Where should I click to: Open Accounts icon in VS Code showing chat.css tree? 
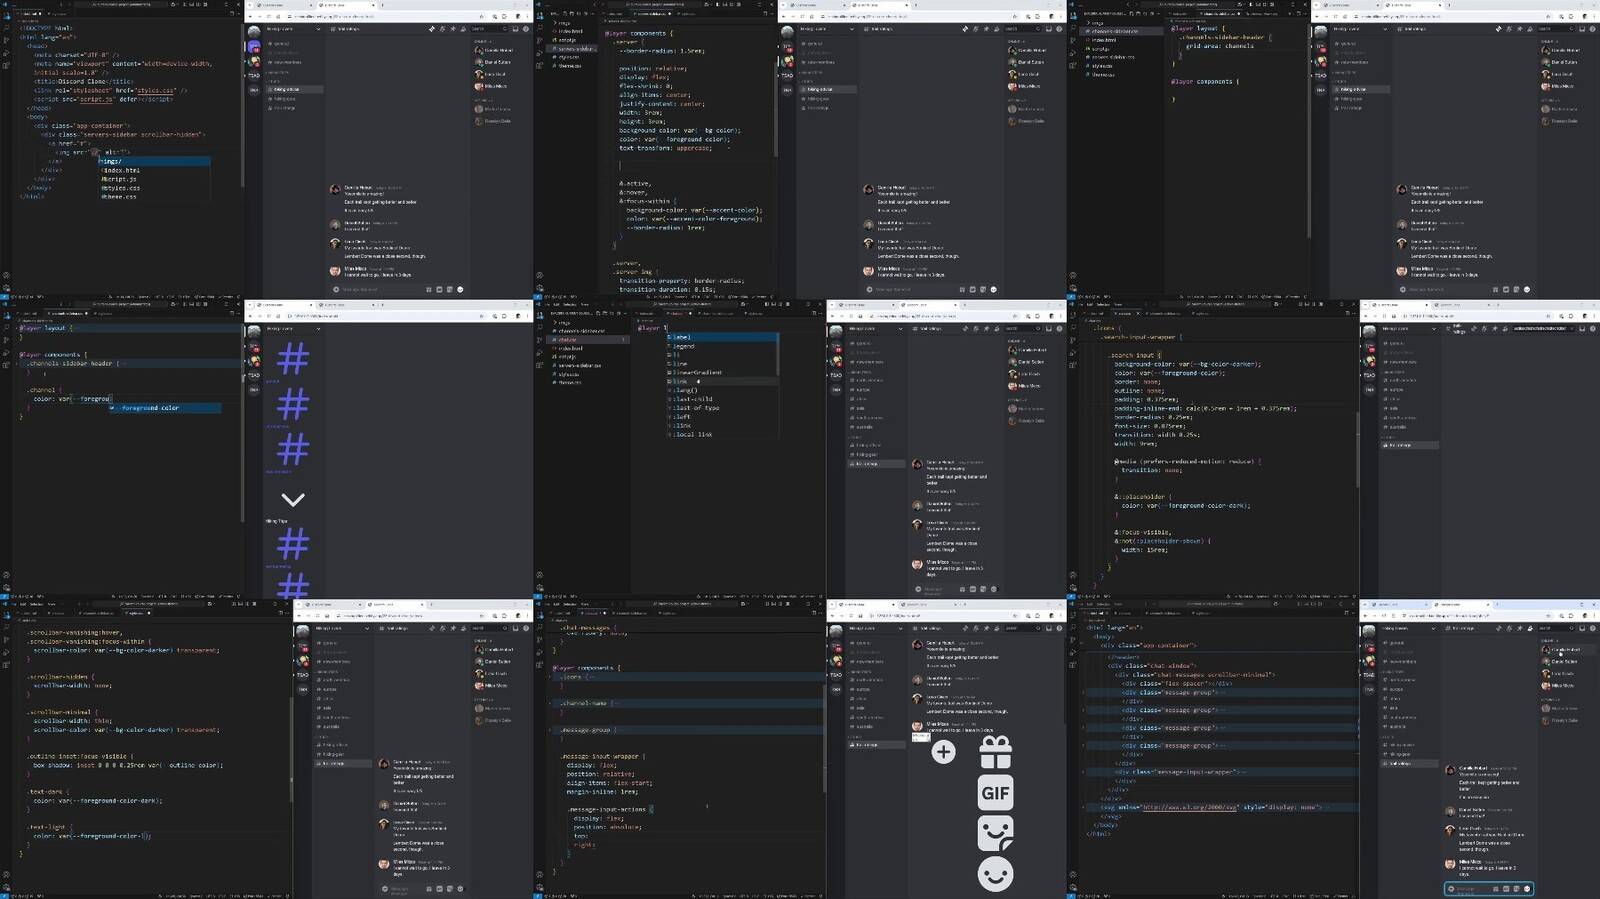click(540, 575)
